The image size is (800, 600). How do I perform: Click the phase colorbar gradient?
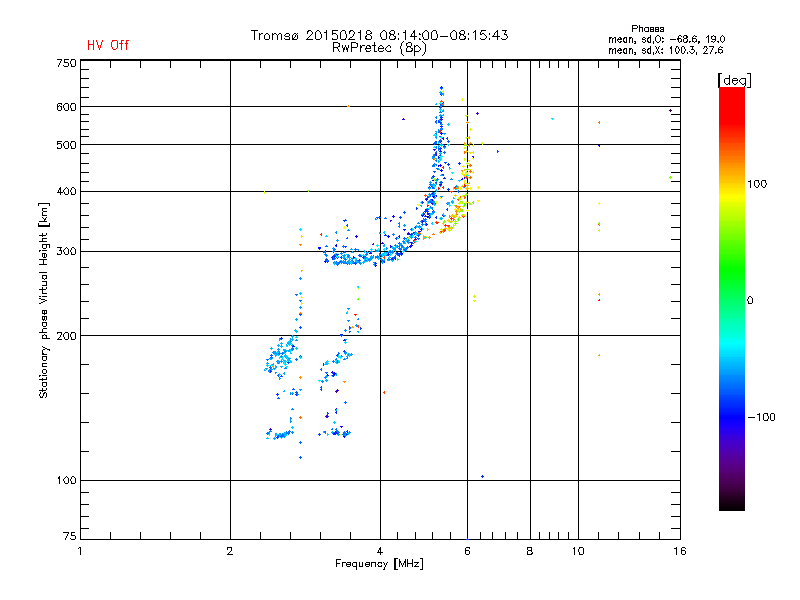[x=732, y=298]
